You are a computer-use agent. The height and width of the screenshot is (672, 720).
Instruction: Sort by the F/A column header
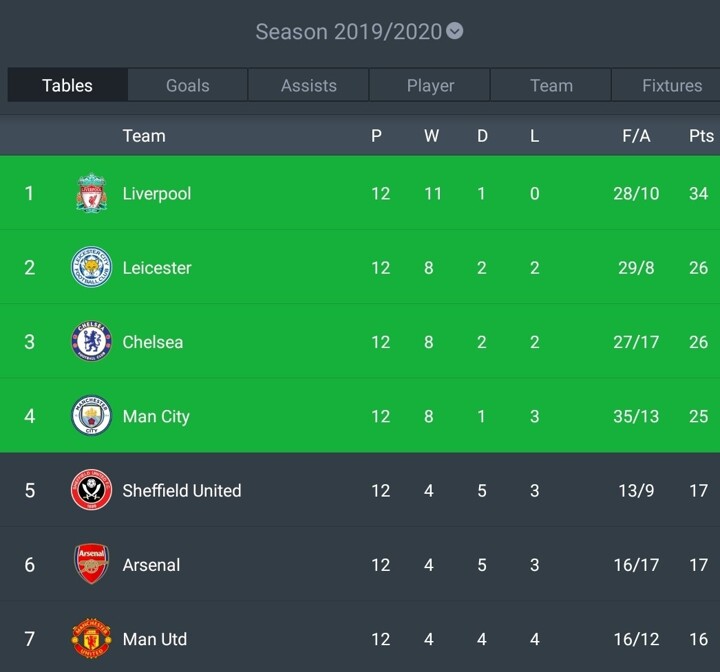pyautogui.click(x=636, y=136)
